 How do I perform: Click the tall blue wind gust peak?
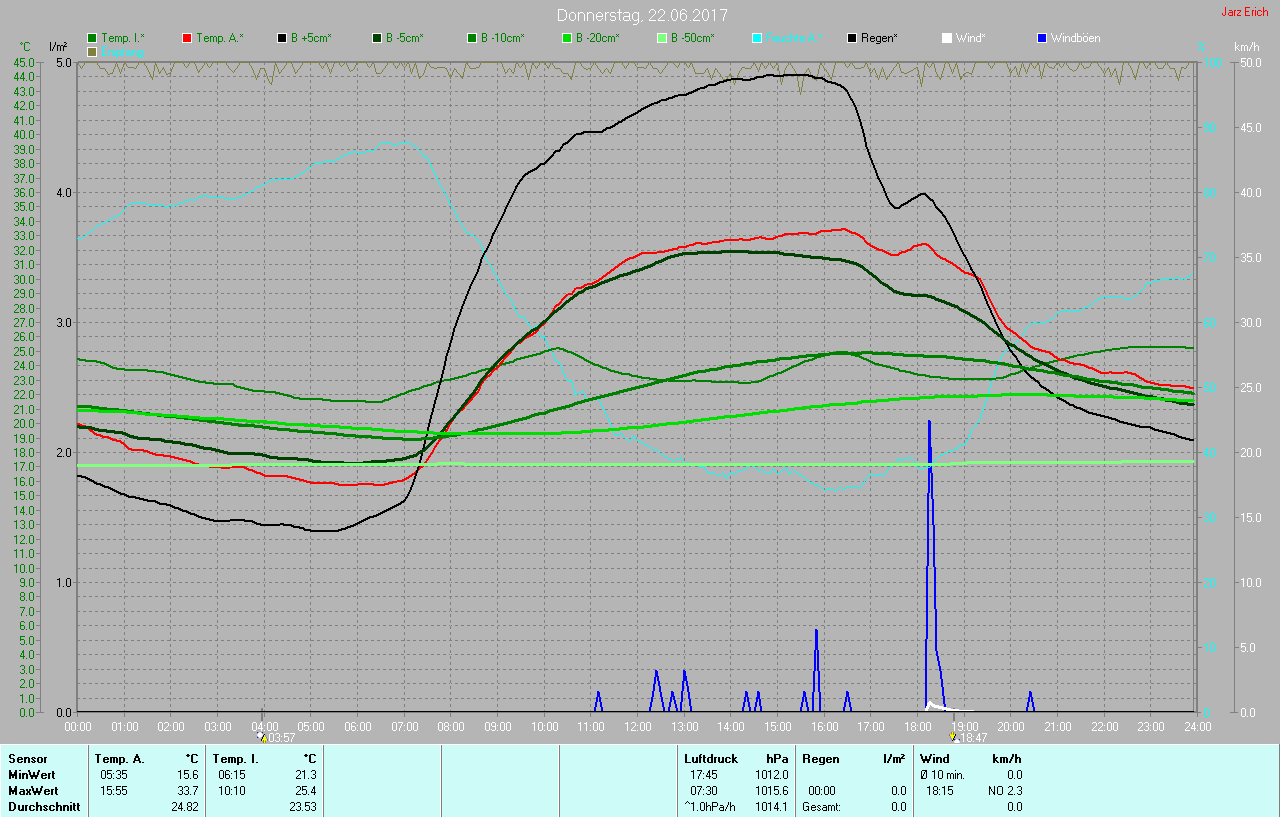[x=929, y=425]
